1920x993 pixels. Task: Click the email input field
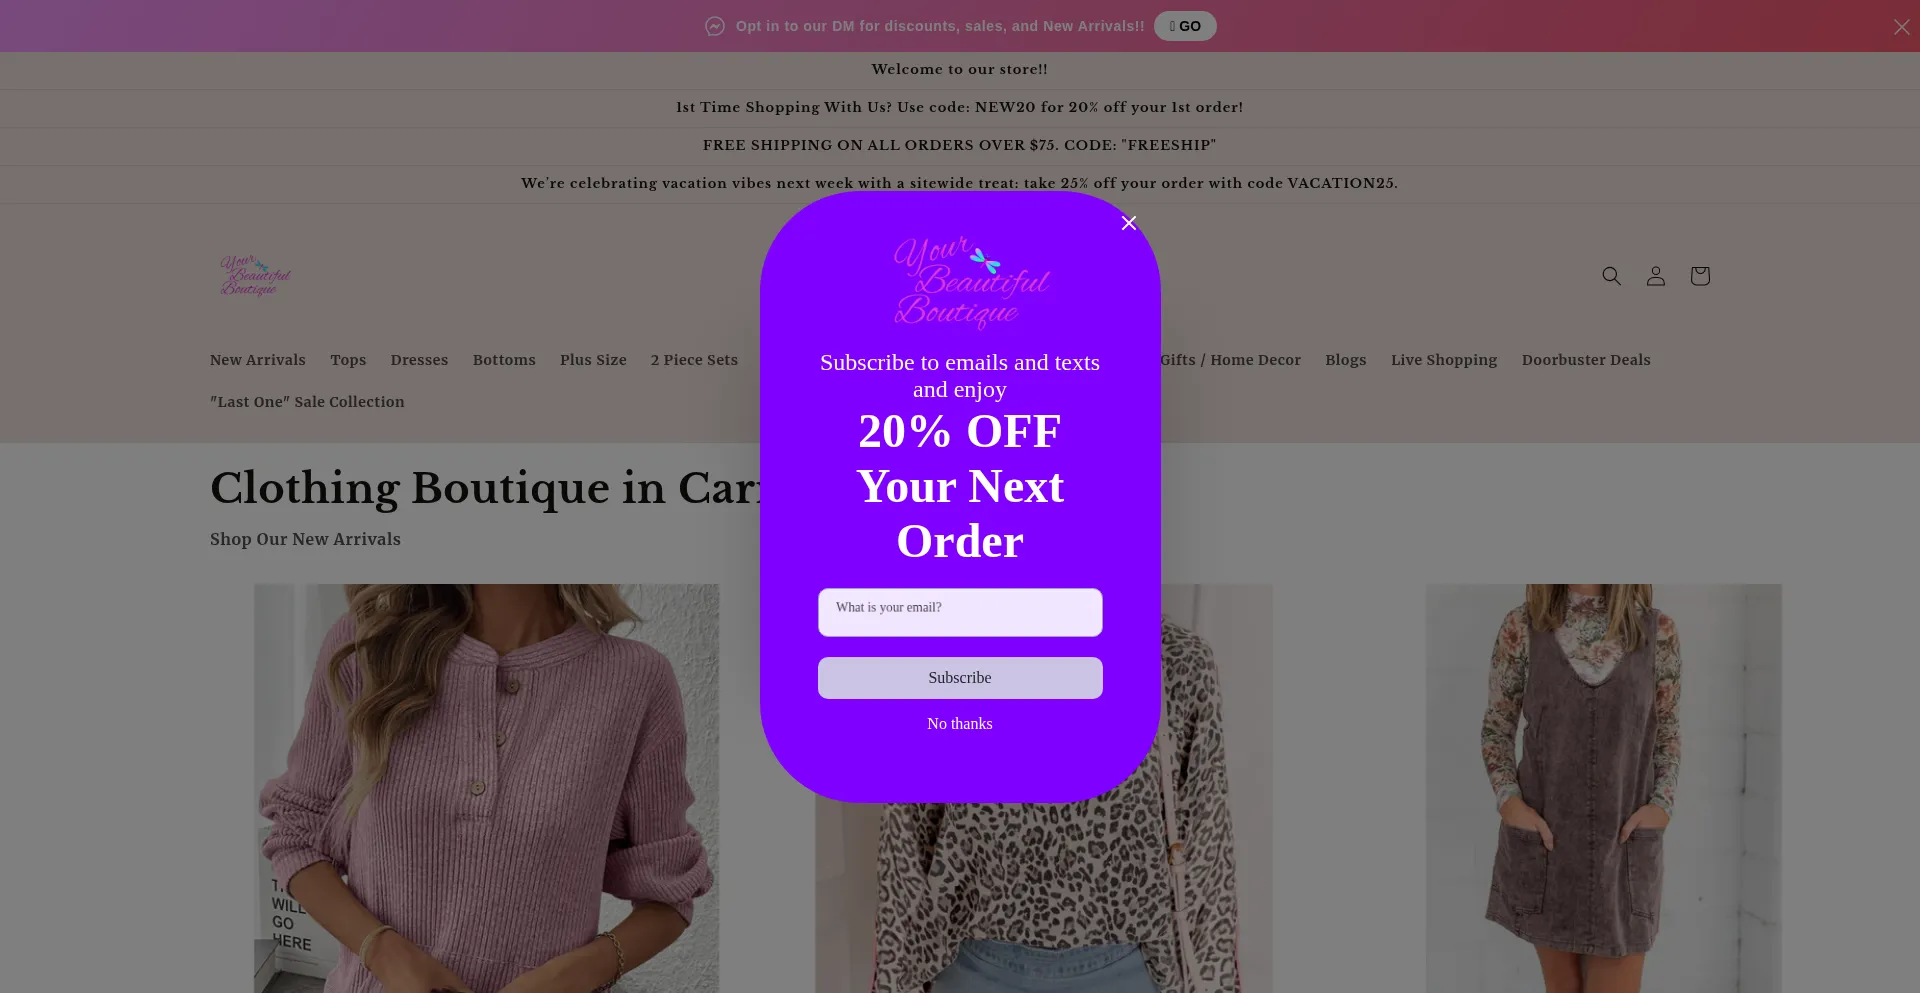tap(960, 612)
